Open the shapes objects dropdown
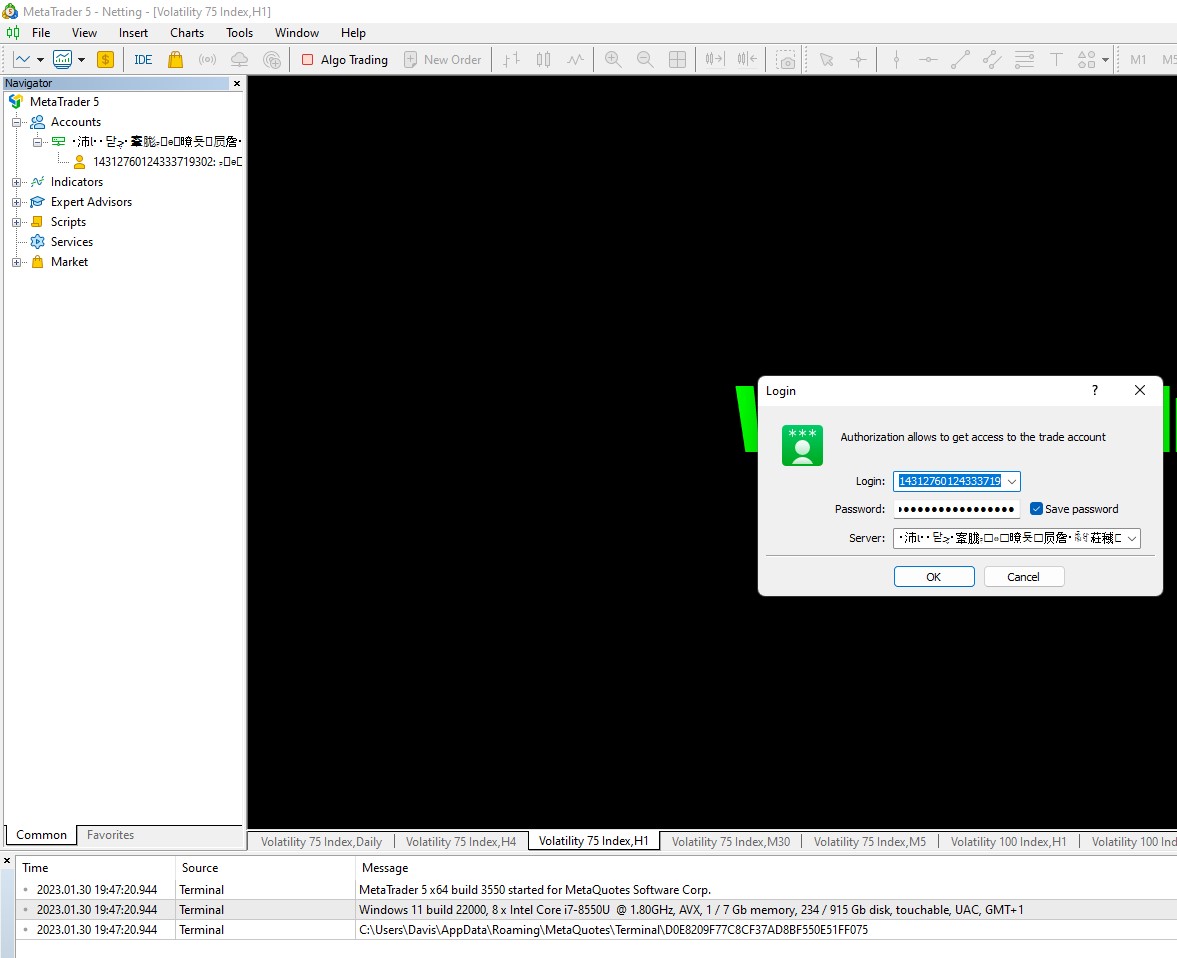 tap(1105, 60)
